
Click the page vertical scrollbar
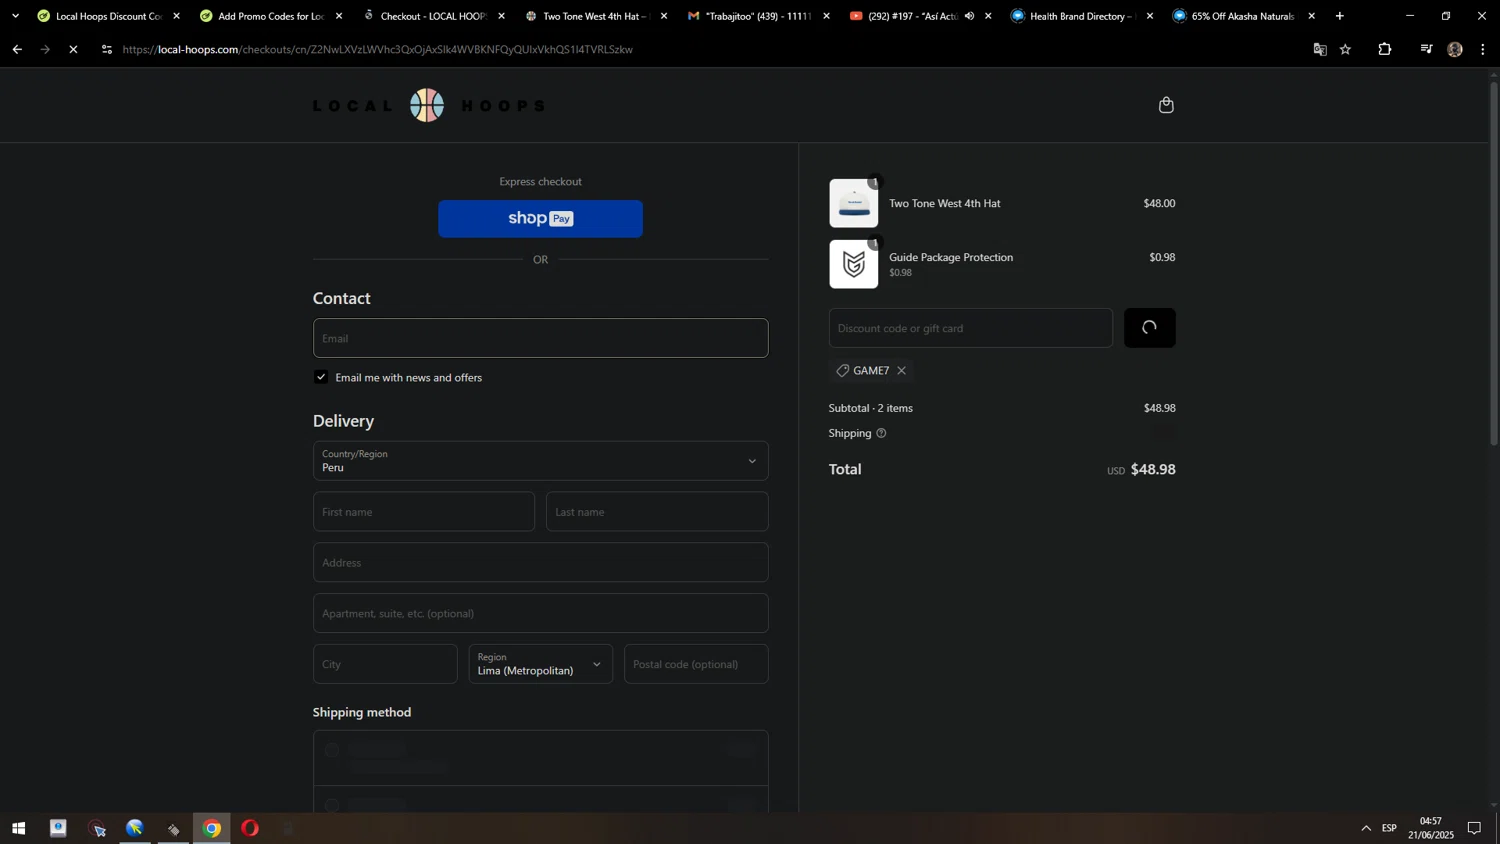tap(1494, 264)
